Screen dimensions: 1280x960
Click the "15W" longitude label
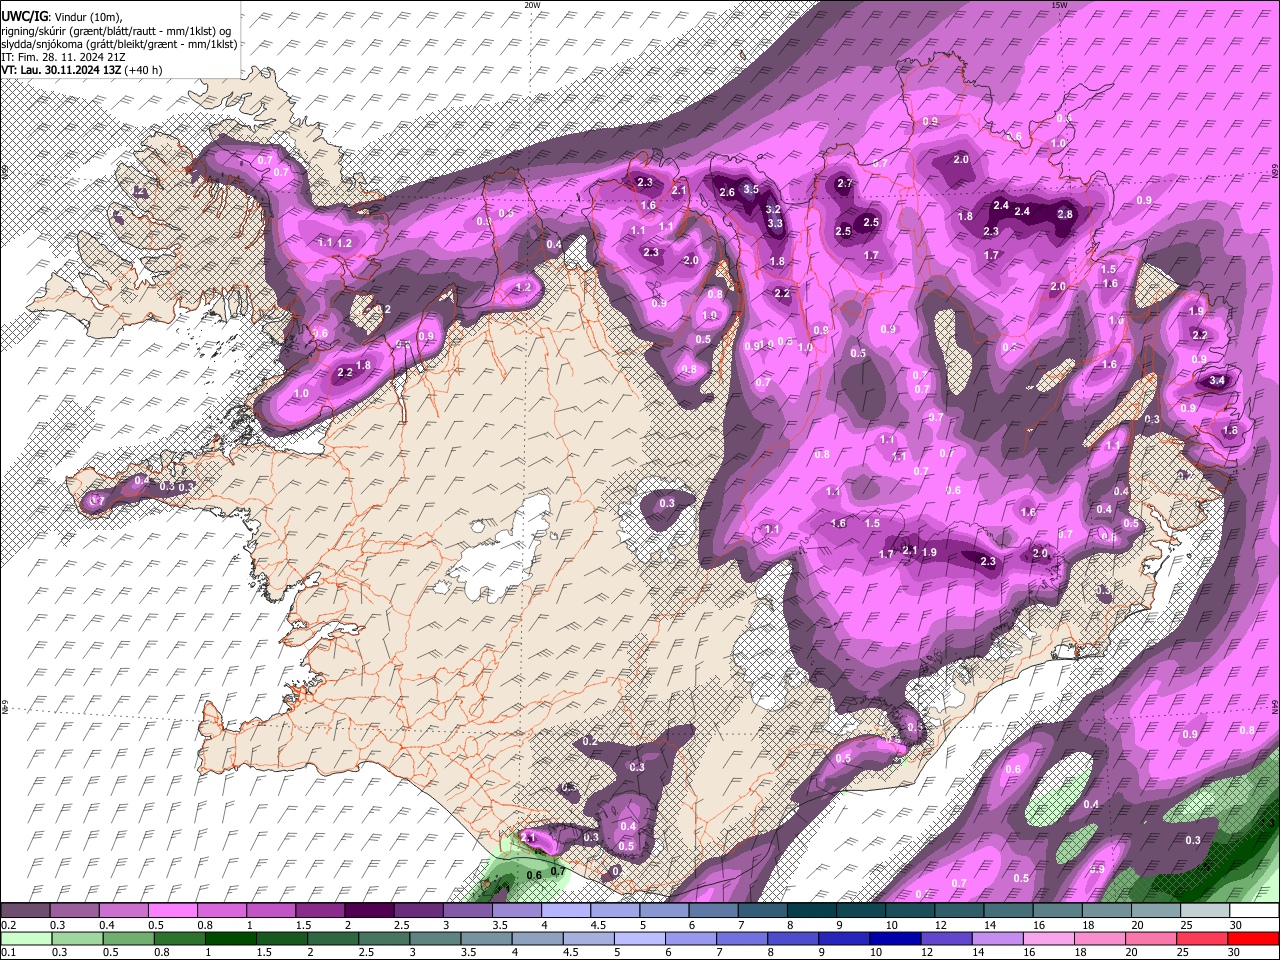(x=1059, y=5)
